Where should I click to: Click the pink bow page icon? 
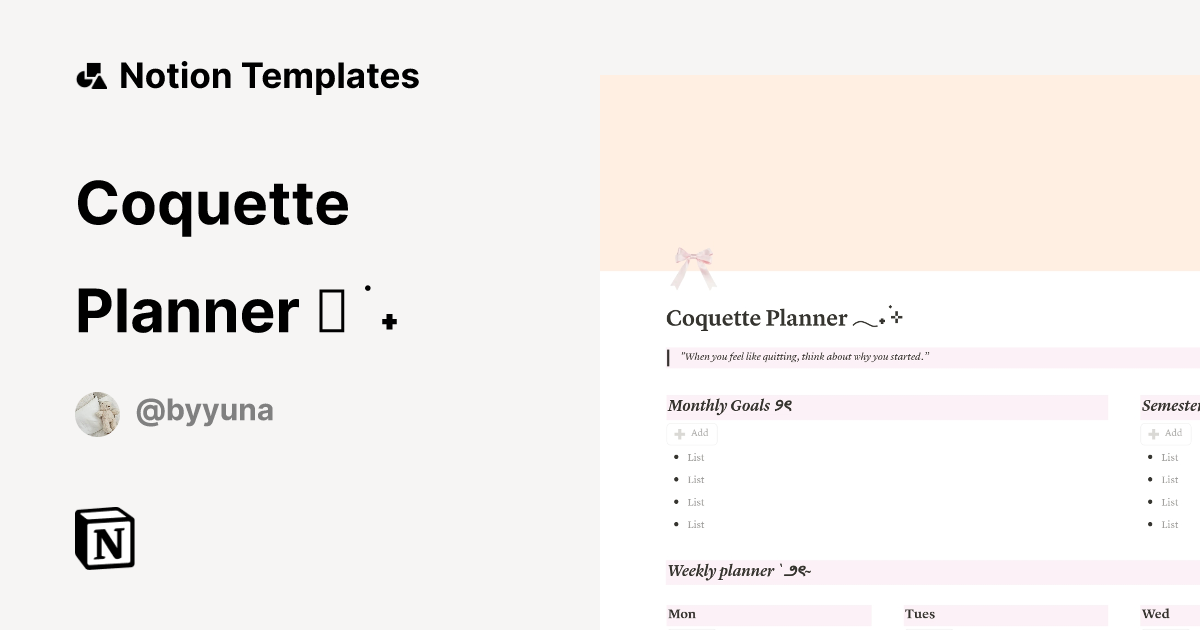(x=694, y=261)
